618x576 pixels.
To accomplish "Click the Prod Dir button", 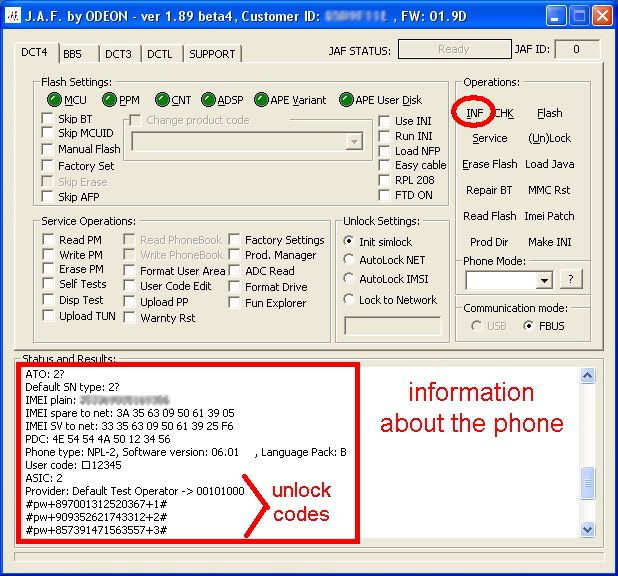I will coord(489,242).
